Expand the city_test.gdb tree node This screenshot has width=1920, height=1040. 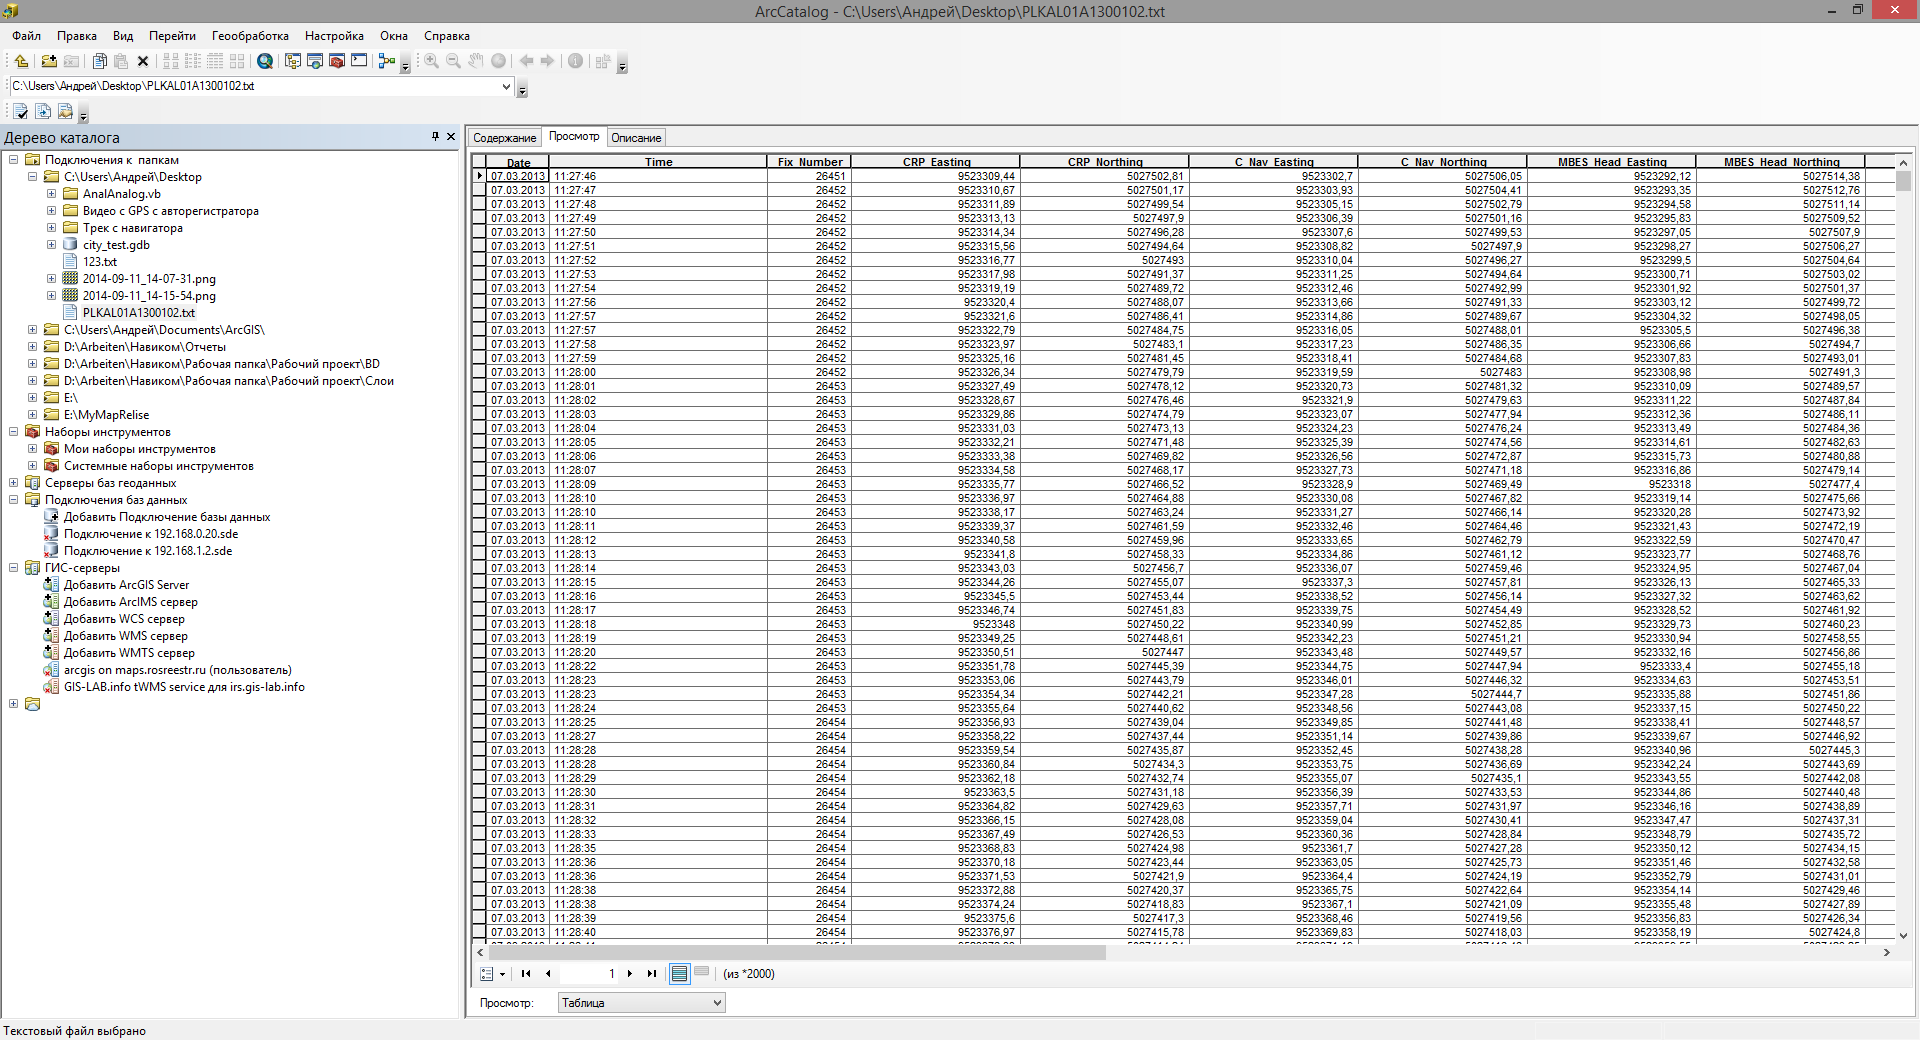coord(51,244)
